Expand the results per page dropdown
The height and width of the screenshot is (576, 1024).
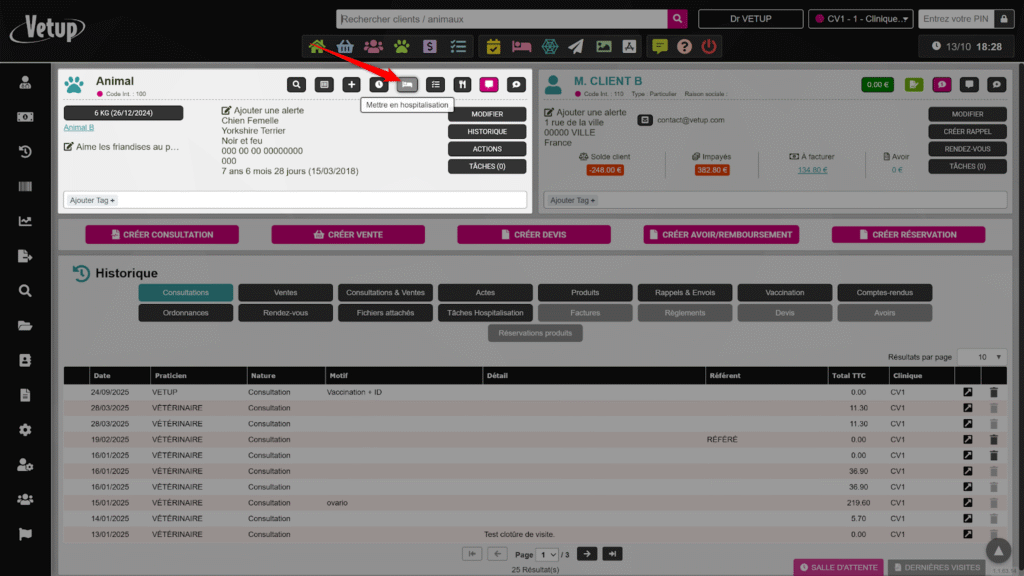coord(981,357)
